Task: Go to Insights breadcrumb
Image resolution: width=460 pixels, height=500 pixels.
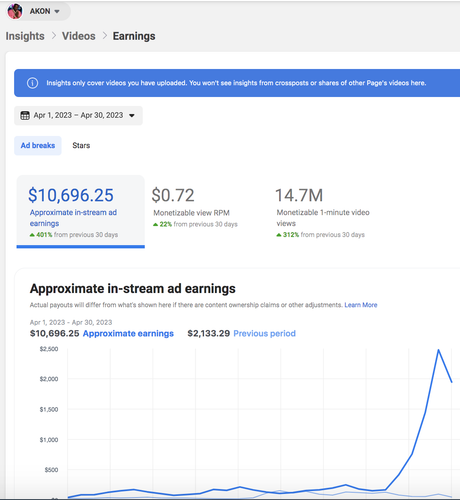Action: [x=25, y=36]
